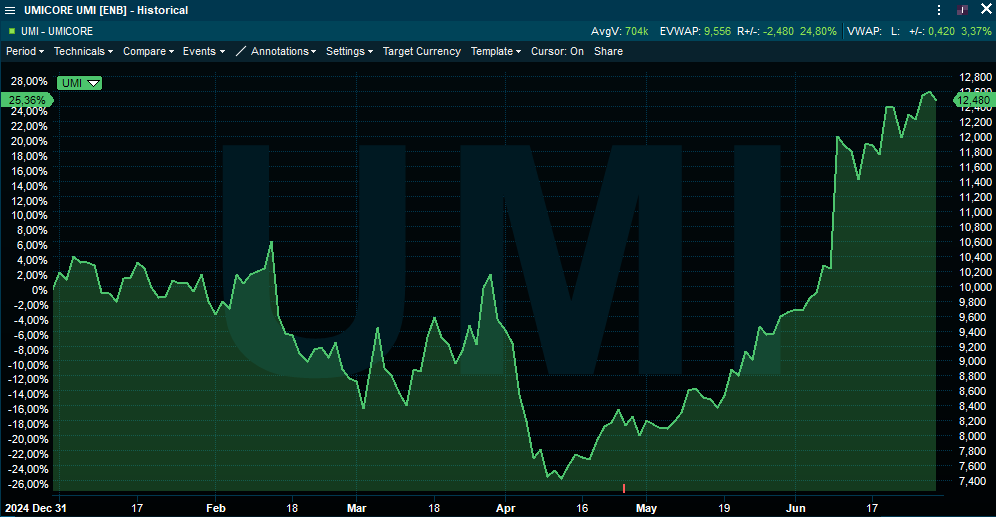Click the May label on time axis

click(x=646, y=508)
